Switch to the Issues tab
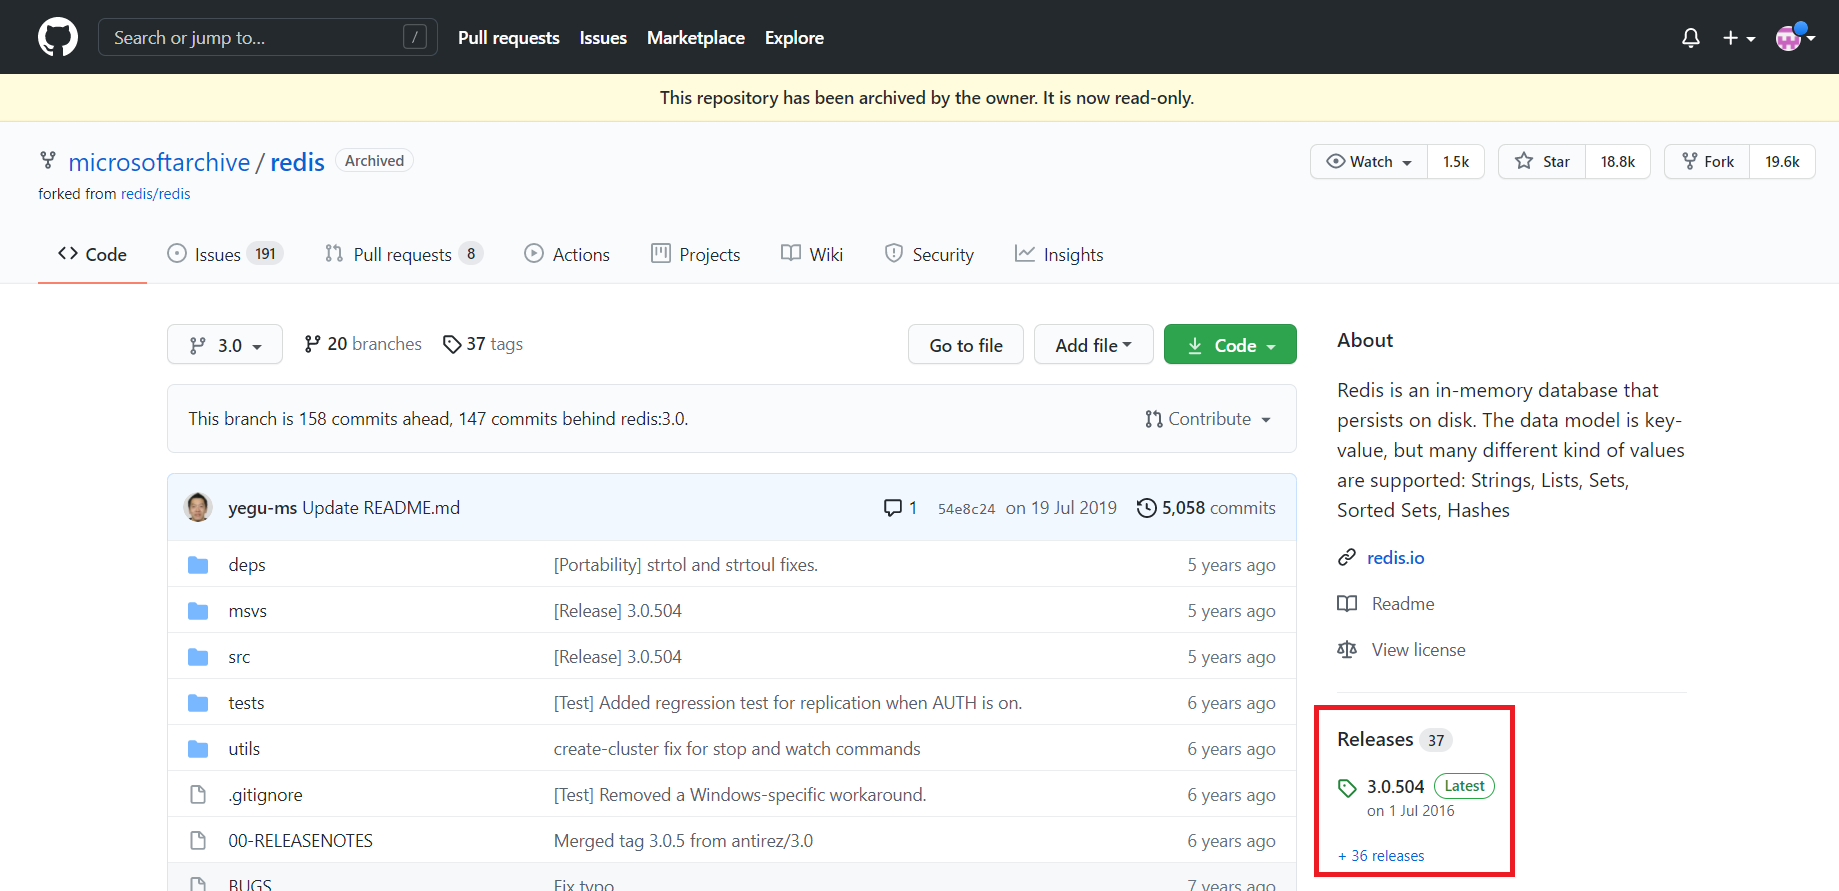The height and width of the screenshot is (891, 1839). [225, 254]
